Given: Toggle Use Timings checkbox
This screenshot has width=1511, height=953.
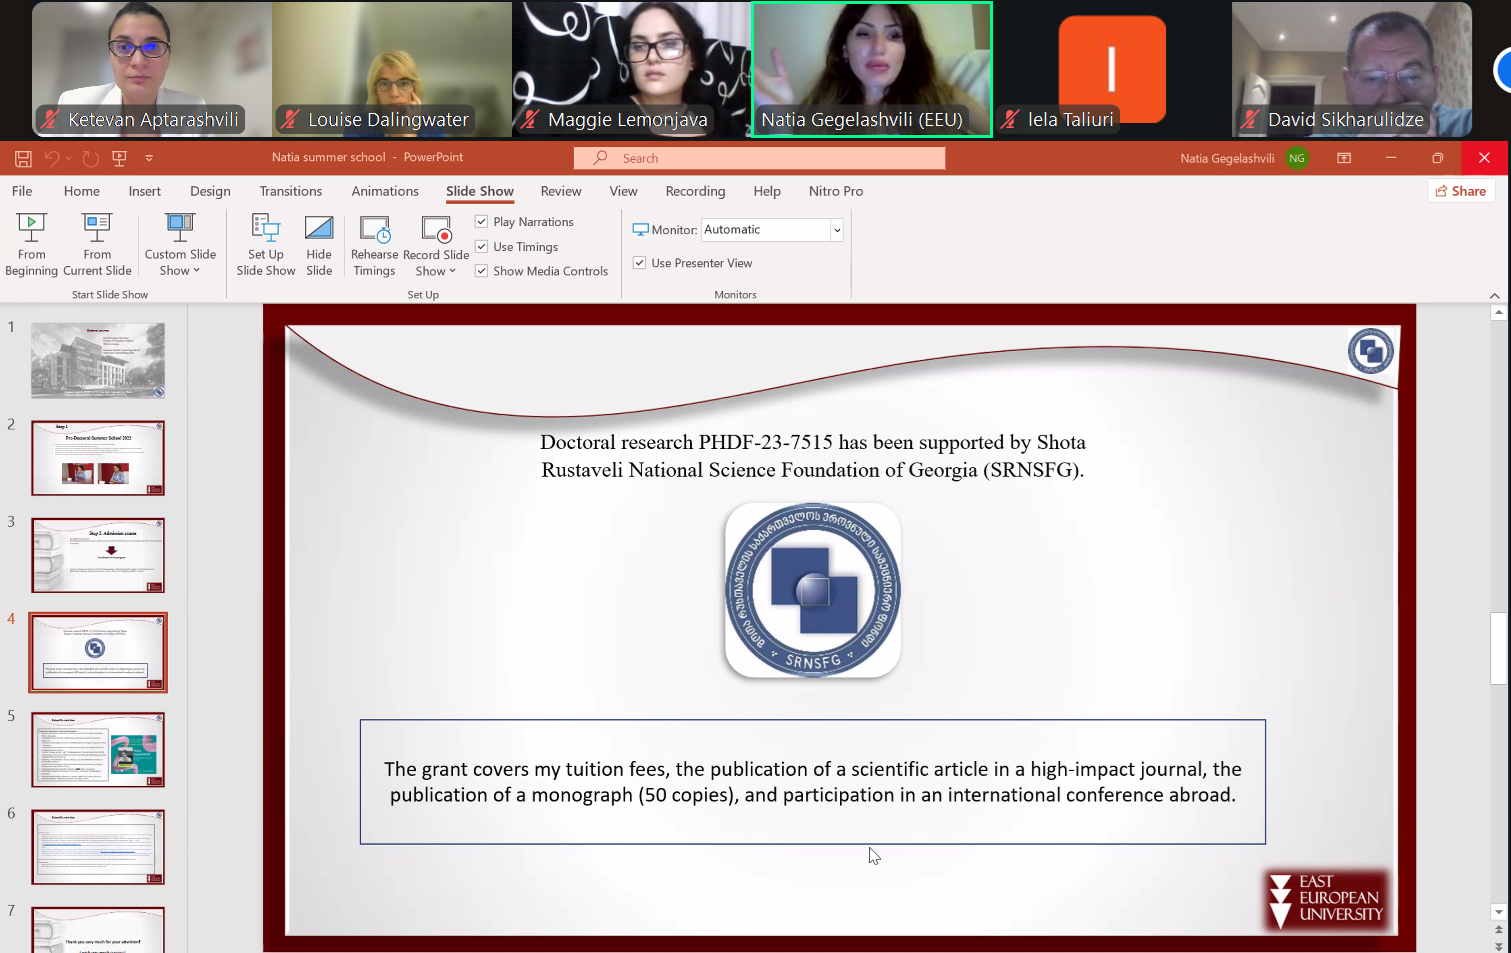Looking at the screenshot, I should (482, 247).
